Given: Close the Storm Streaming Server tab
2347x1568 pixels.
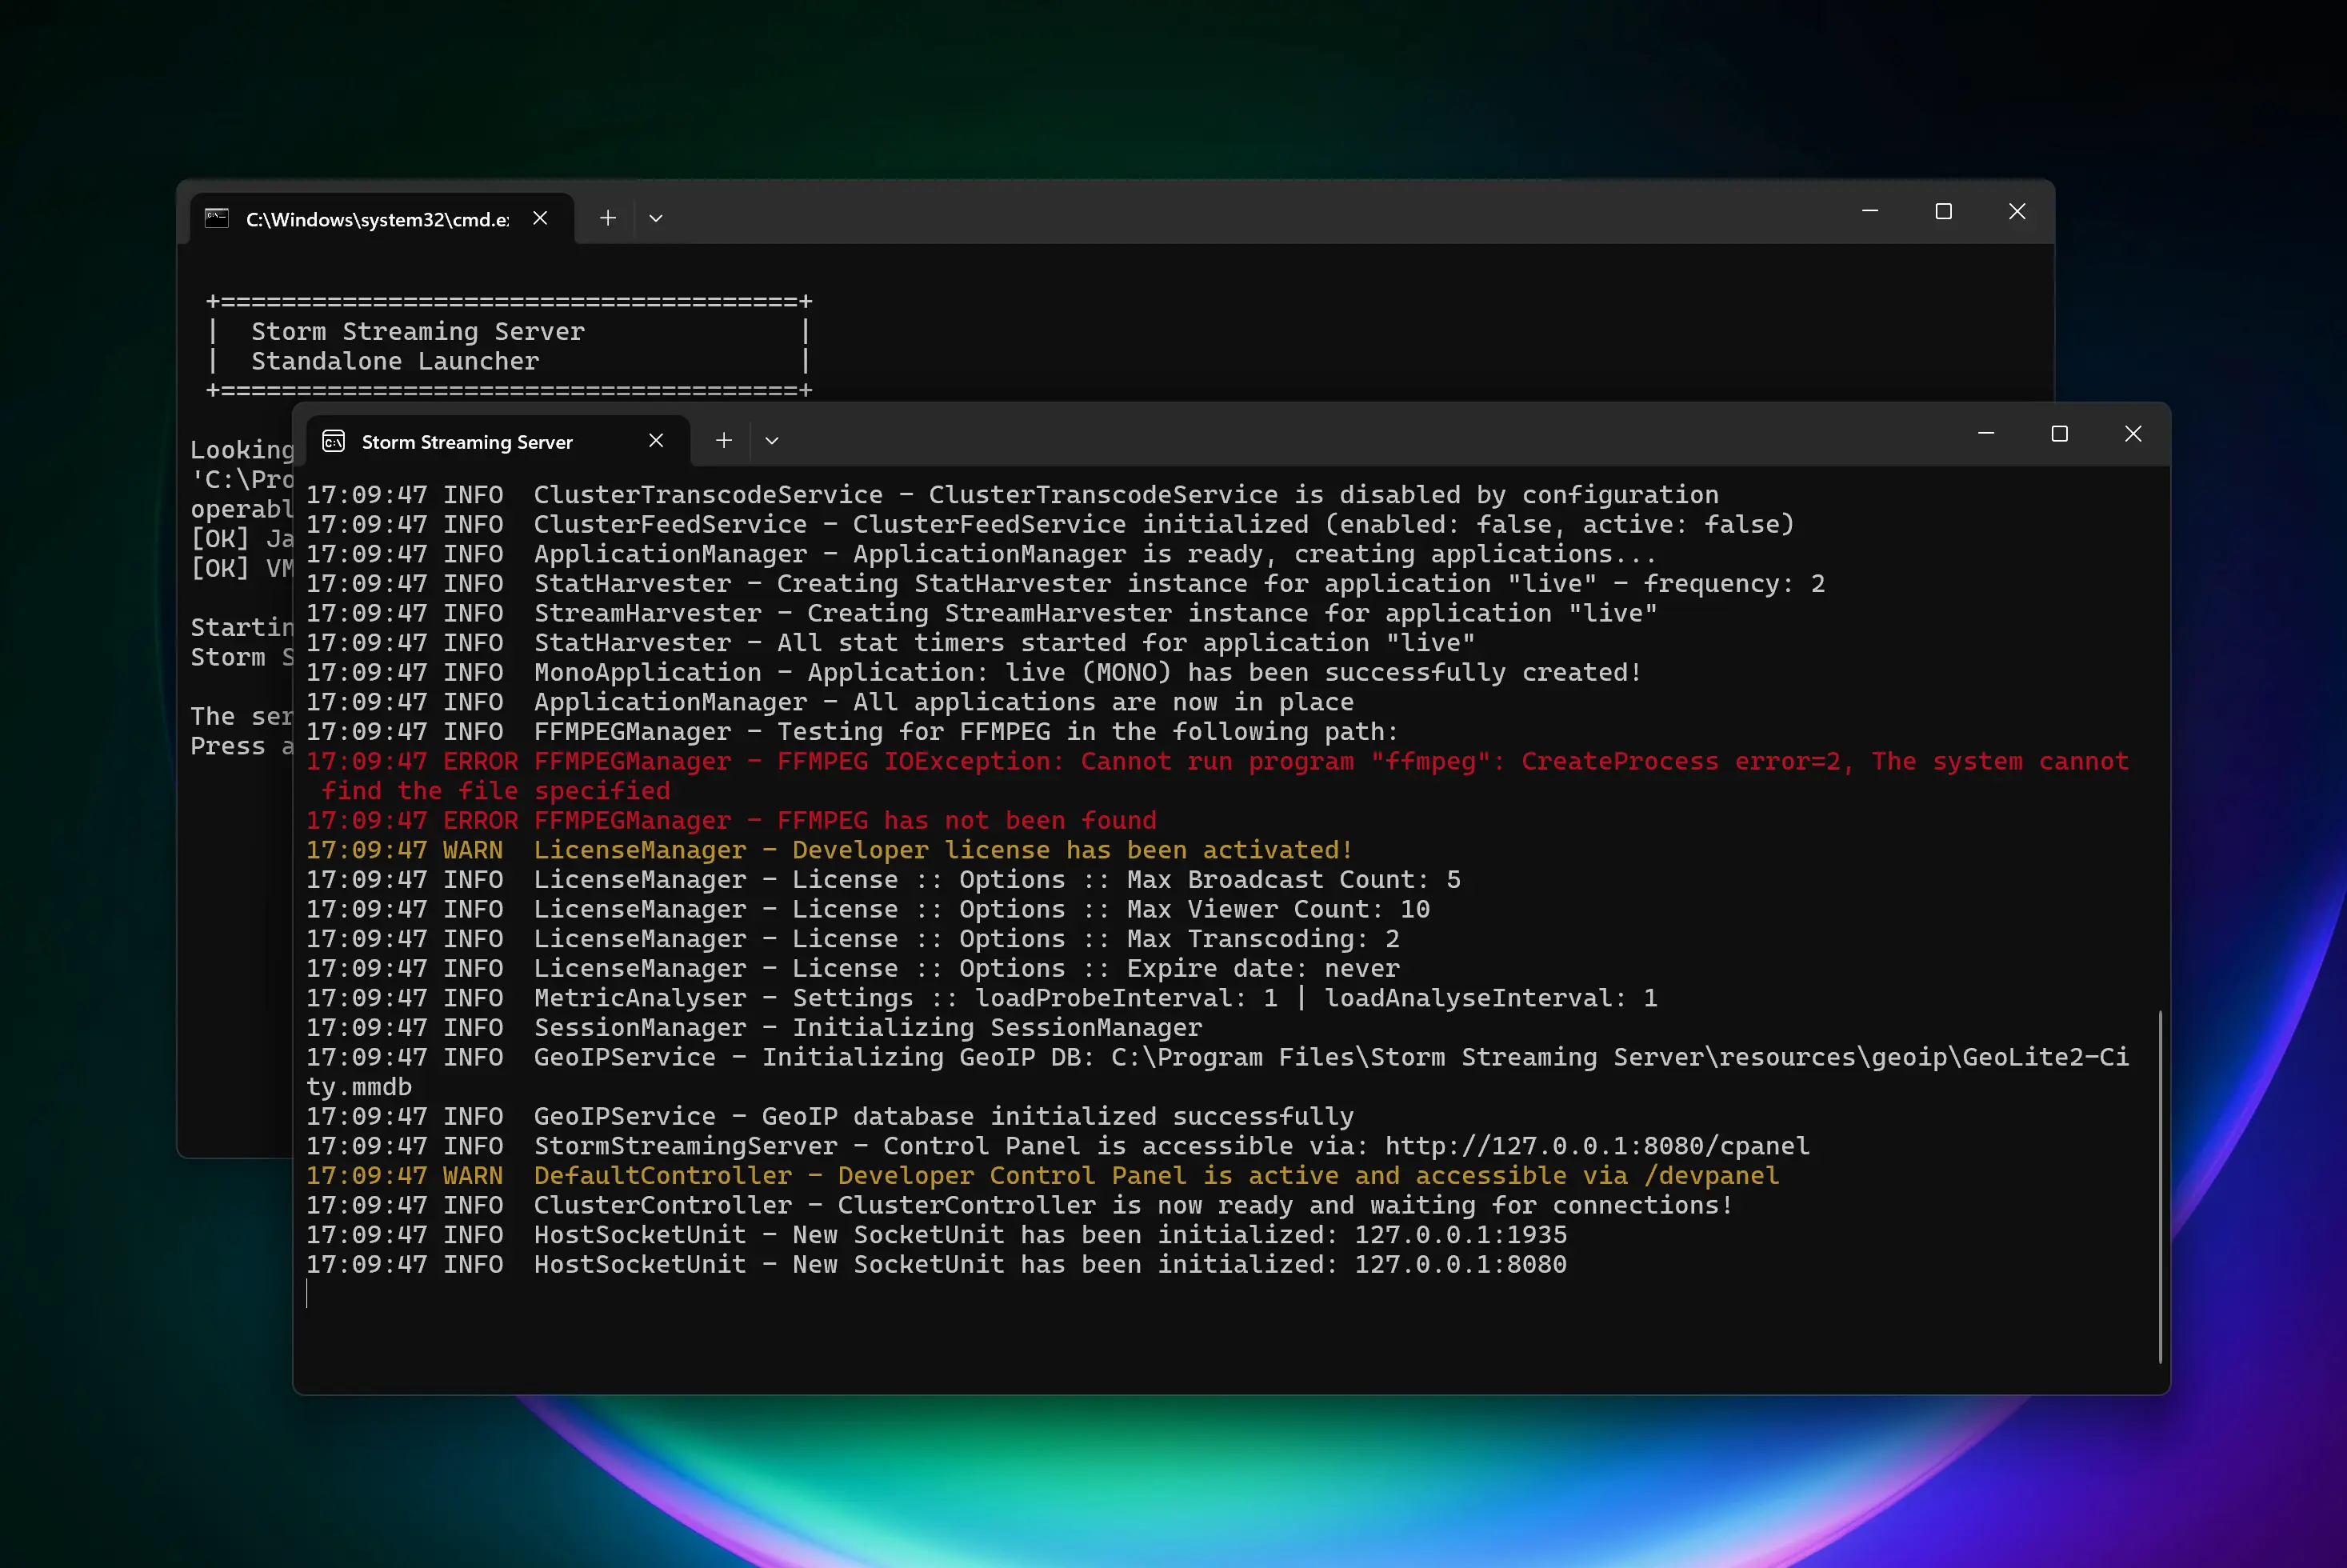Looking at the screenshot, I should (656, 440).
